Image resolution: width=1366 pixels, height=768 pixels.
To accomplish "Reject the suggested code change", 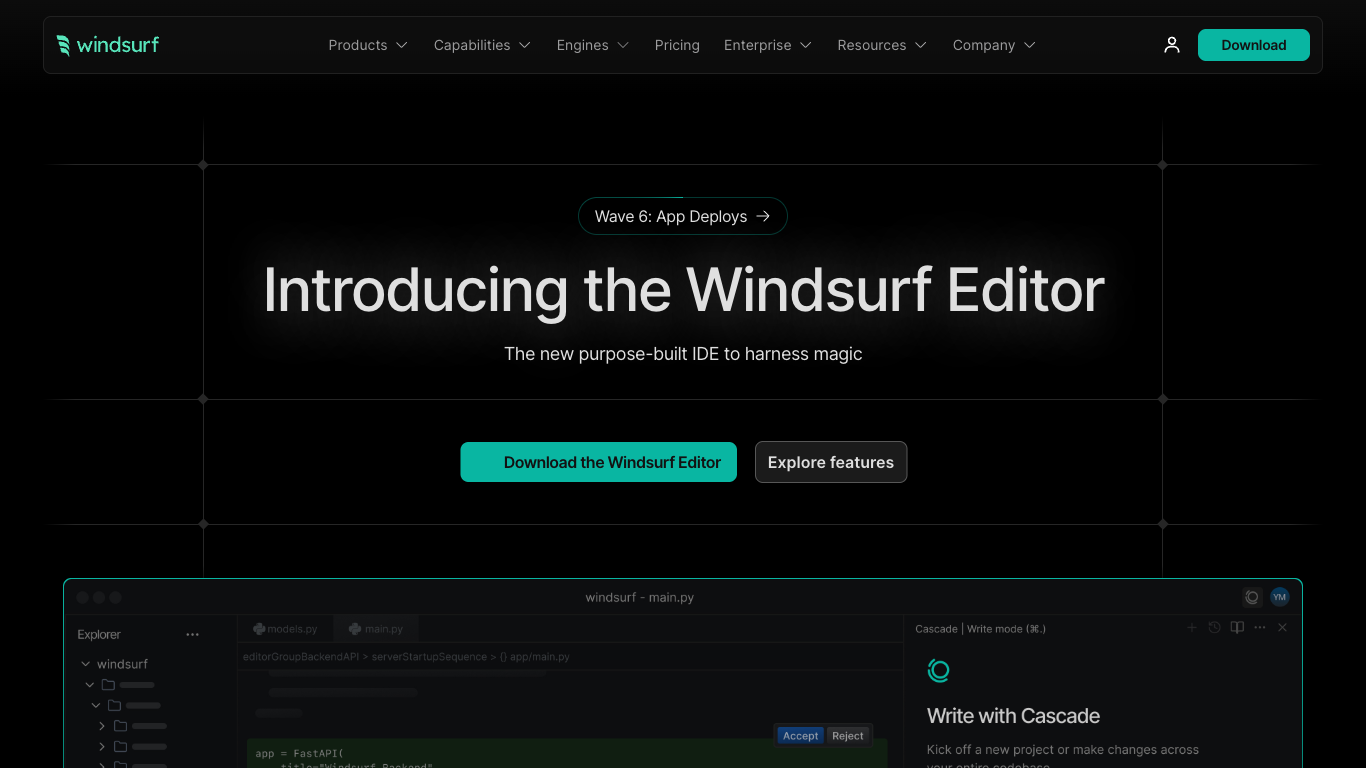I will pyautogui.click(x=848, y=736).
